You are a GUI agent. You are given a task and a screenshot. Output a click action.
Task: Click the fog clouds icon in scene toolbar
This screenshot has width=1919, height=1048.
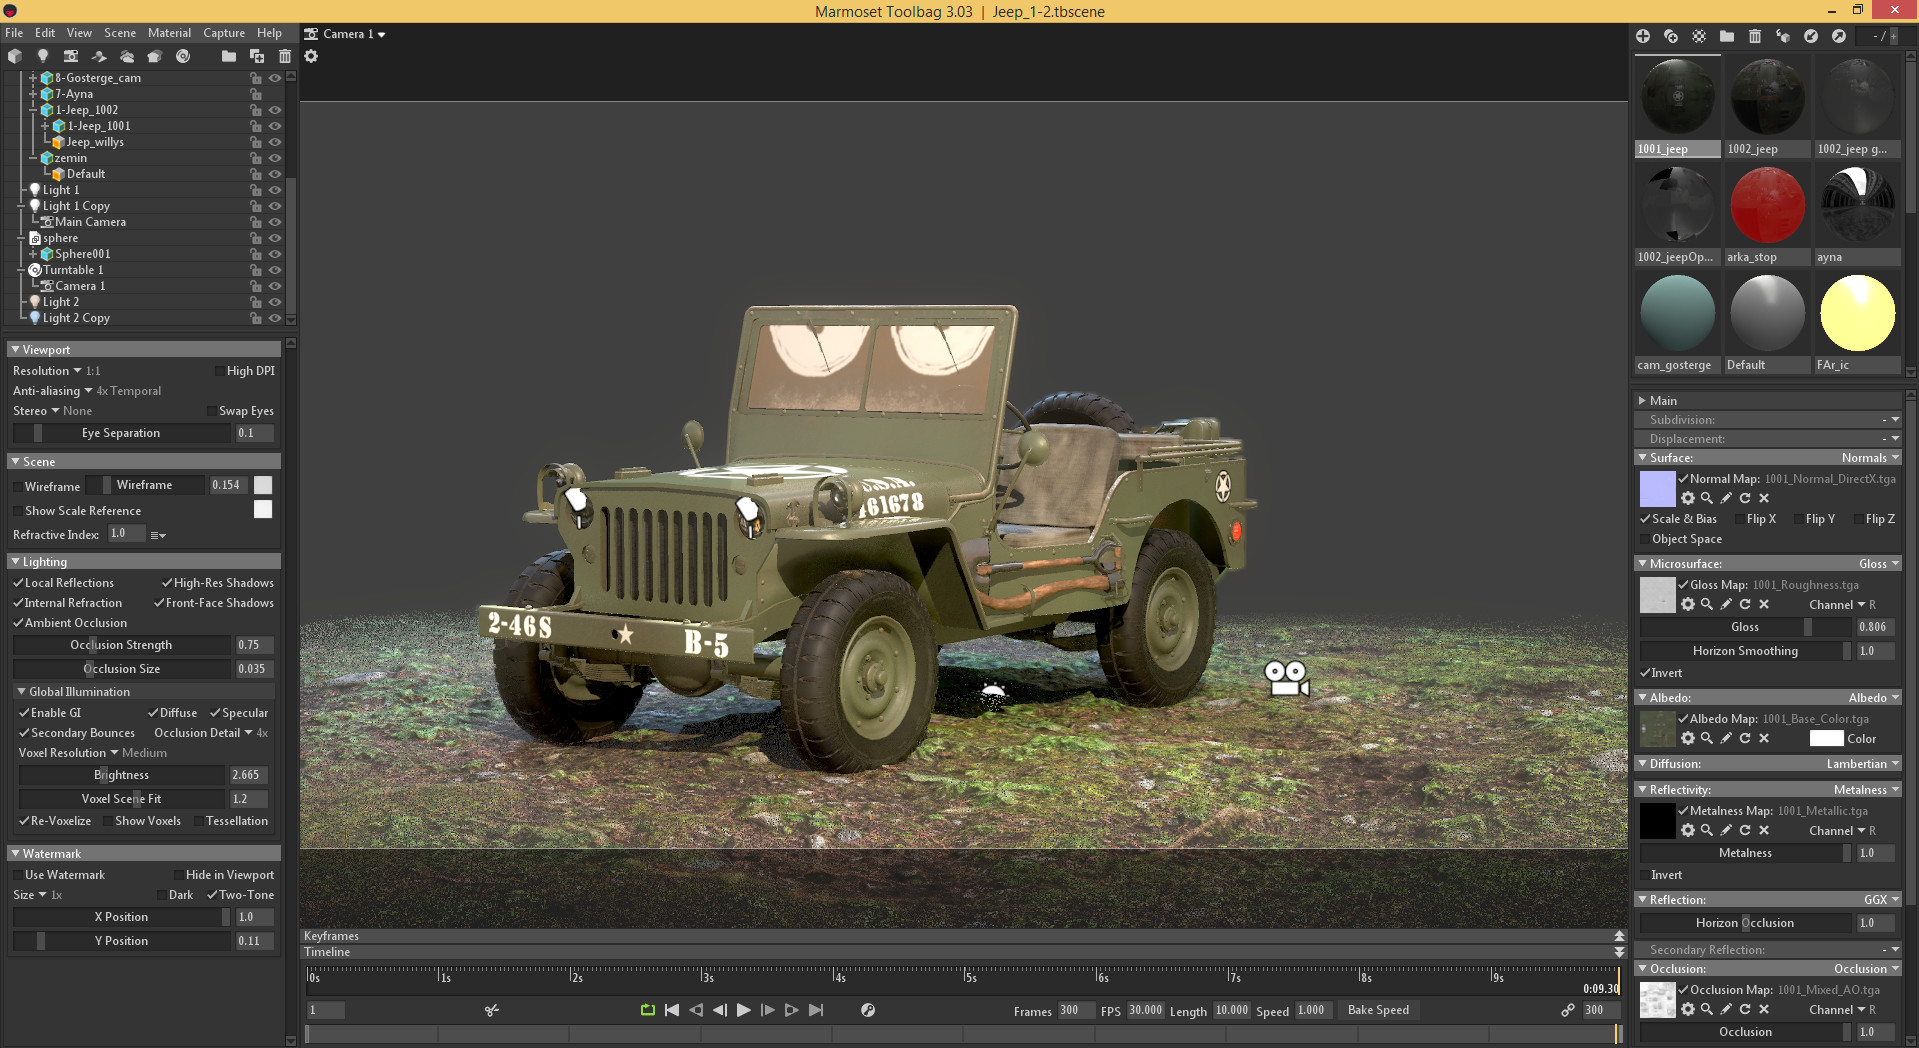click(x=127, y=56)
